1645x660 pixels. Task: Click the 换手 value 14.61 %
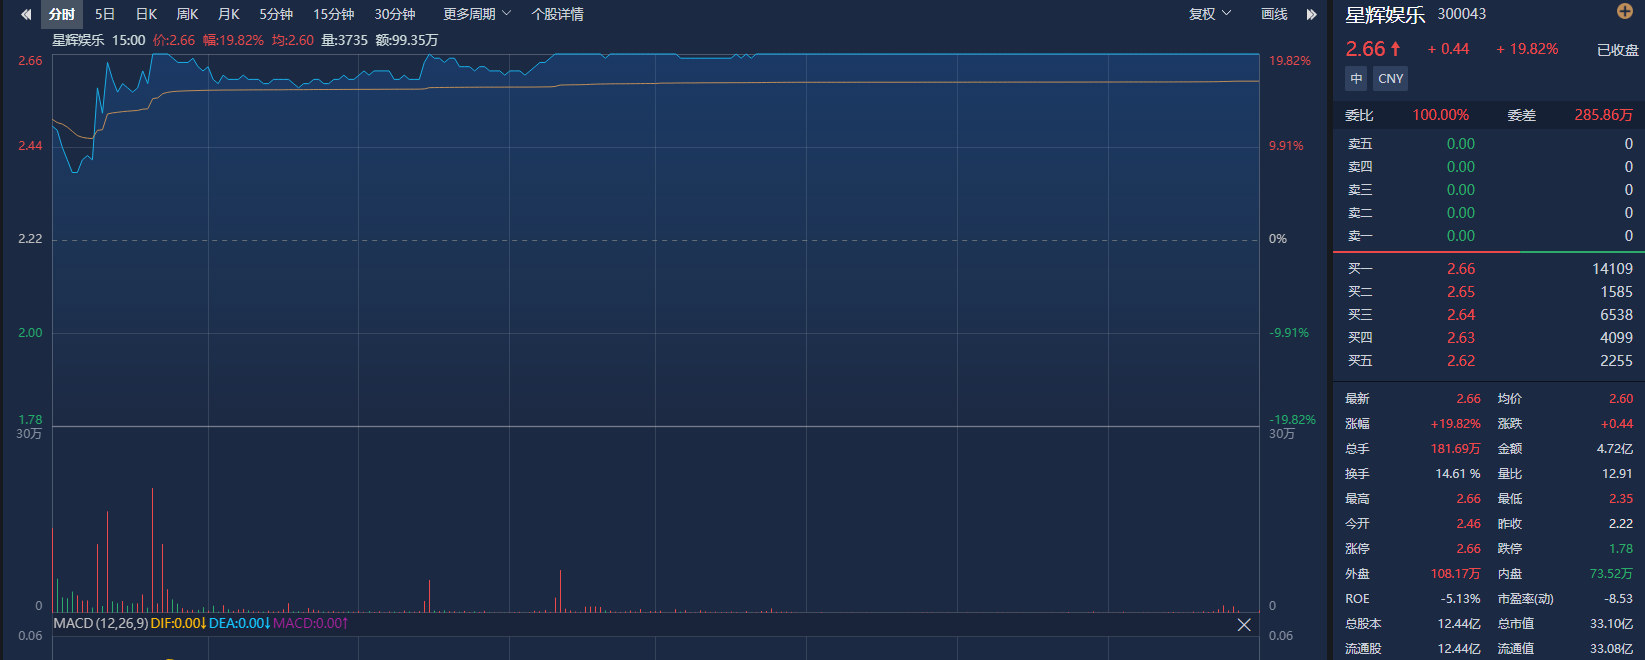(1458, 474)
